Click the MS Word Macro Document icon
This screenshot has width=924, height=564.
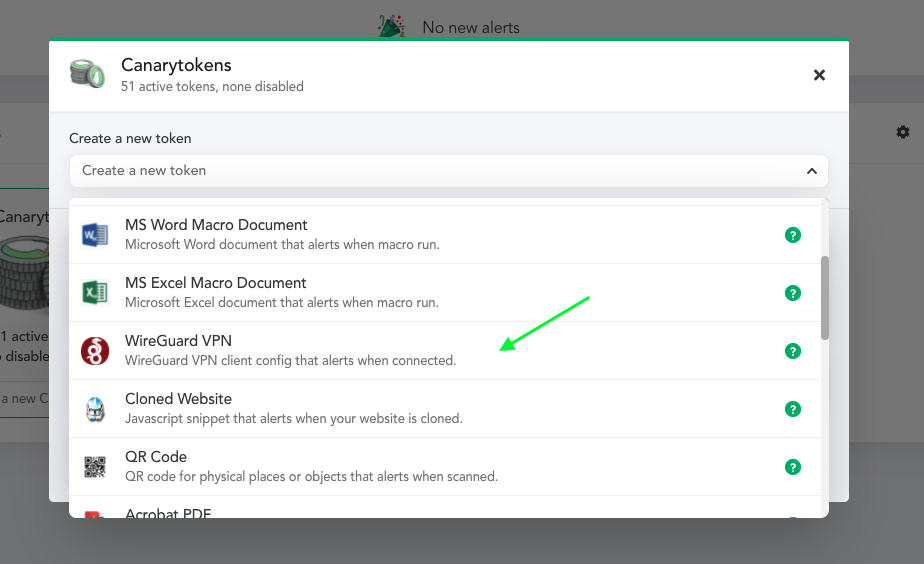pos(95,235)
